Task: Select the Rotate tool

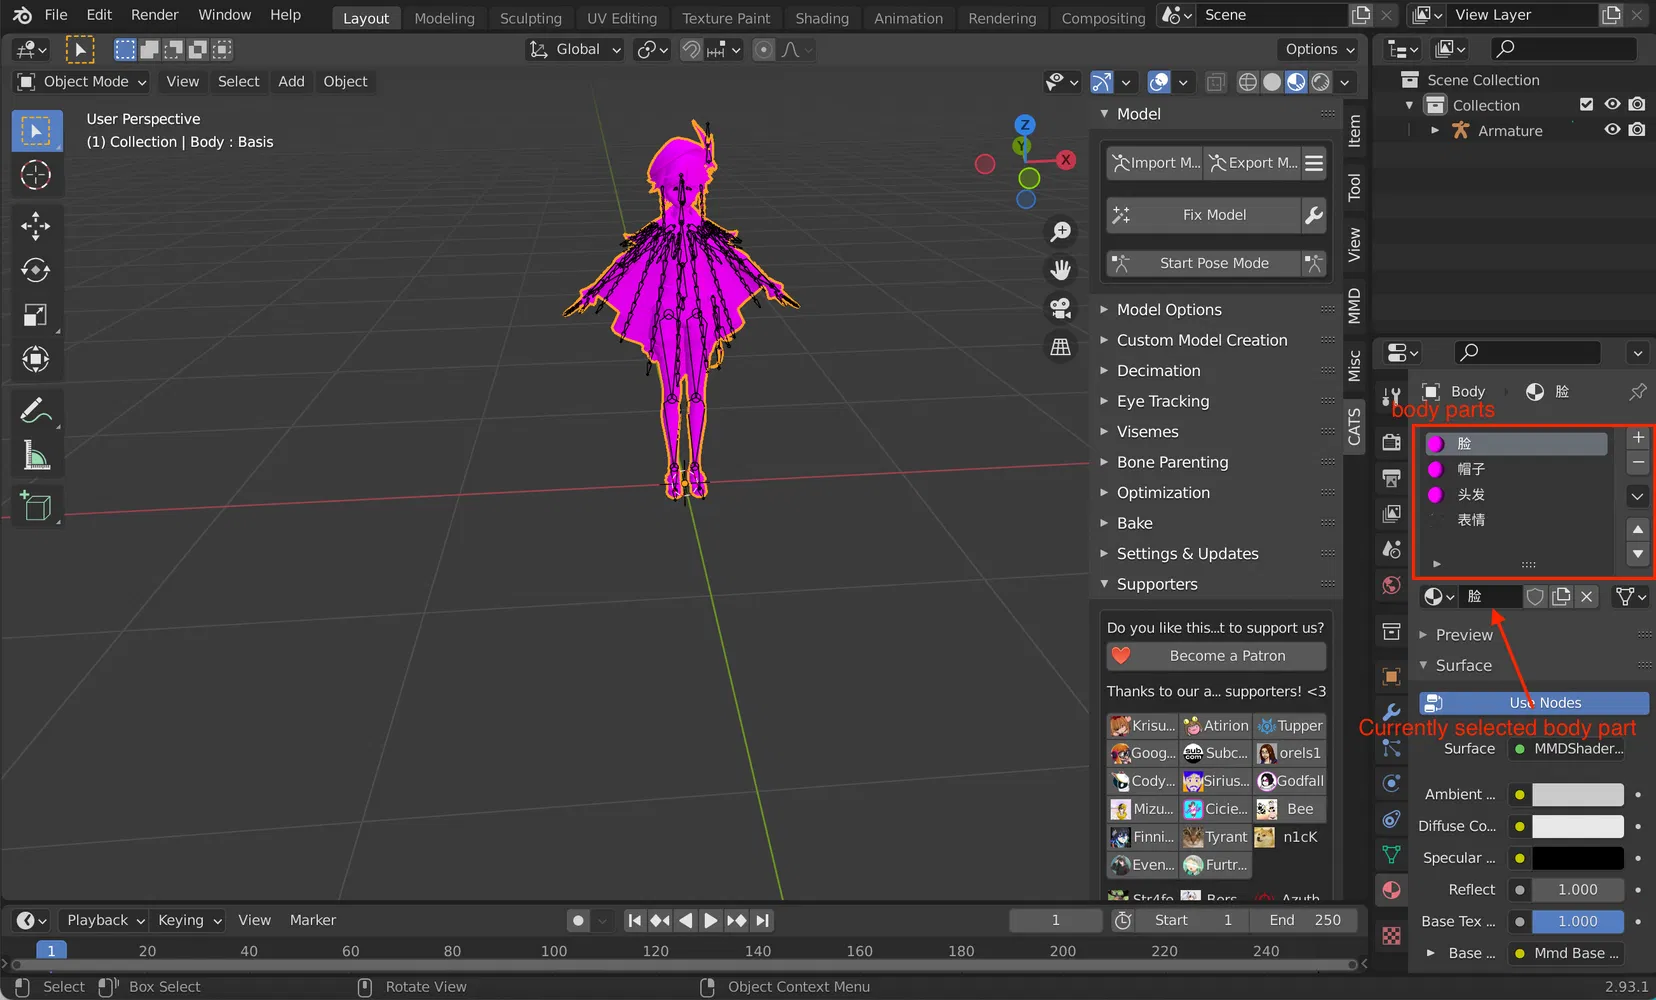Action: pyautogui.click(x=36, y=271)
